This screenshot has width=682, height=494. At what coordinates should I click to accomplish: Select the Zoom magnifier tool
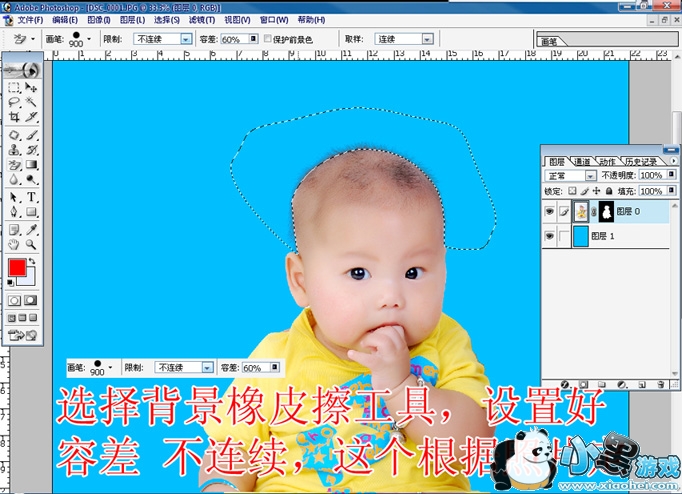tap(31, 244)
